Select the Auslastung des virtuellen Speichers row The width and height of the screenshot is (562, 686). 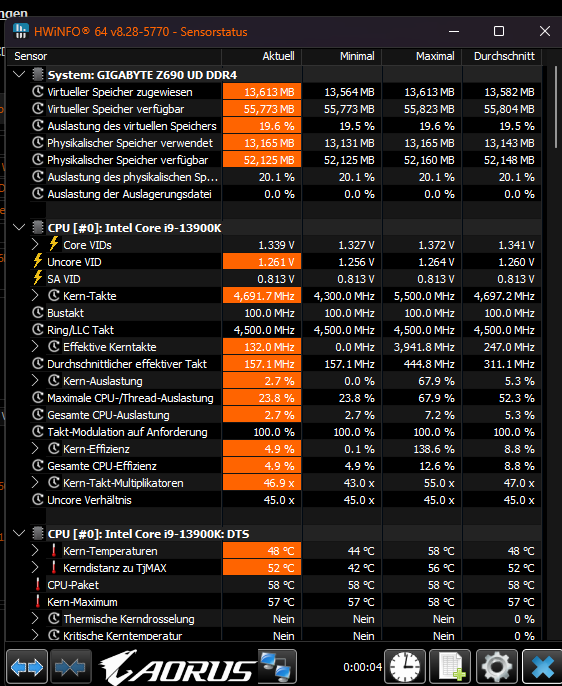coord(286,126)
